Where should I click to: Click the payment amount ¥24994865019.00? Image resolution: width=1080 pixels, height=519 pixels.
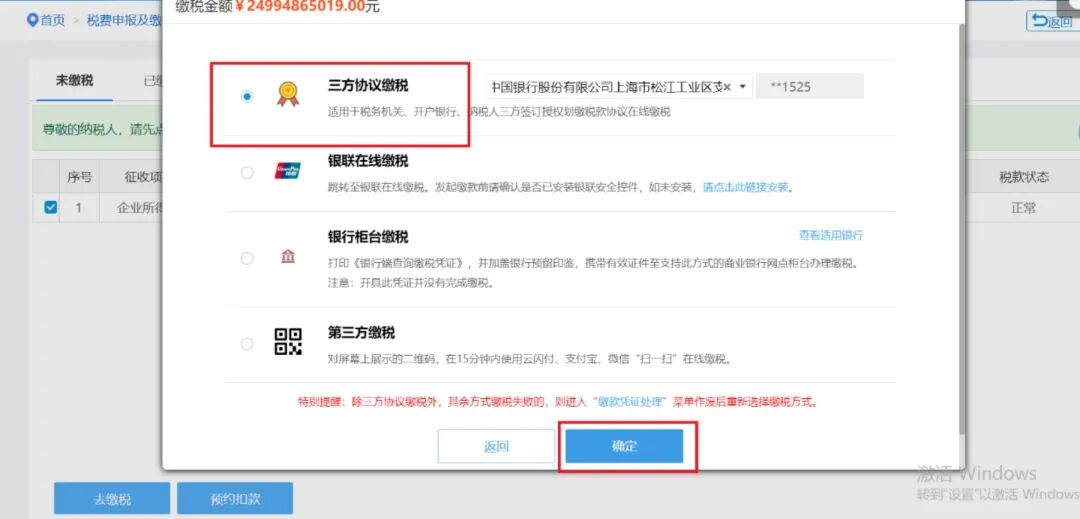[300, 7]
